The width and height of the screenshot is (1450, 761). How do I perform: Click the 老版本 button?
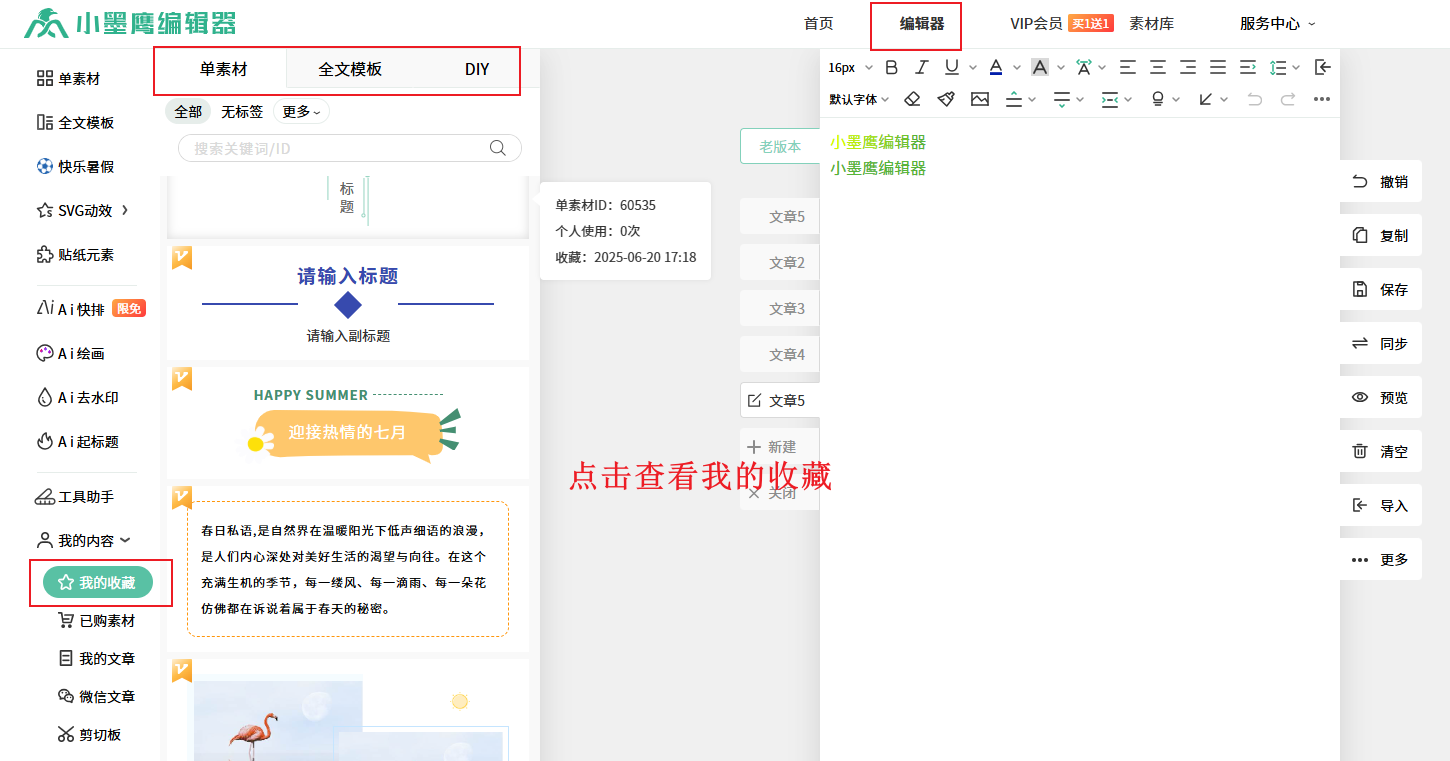tap(780, 146)
